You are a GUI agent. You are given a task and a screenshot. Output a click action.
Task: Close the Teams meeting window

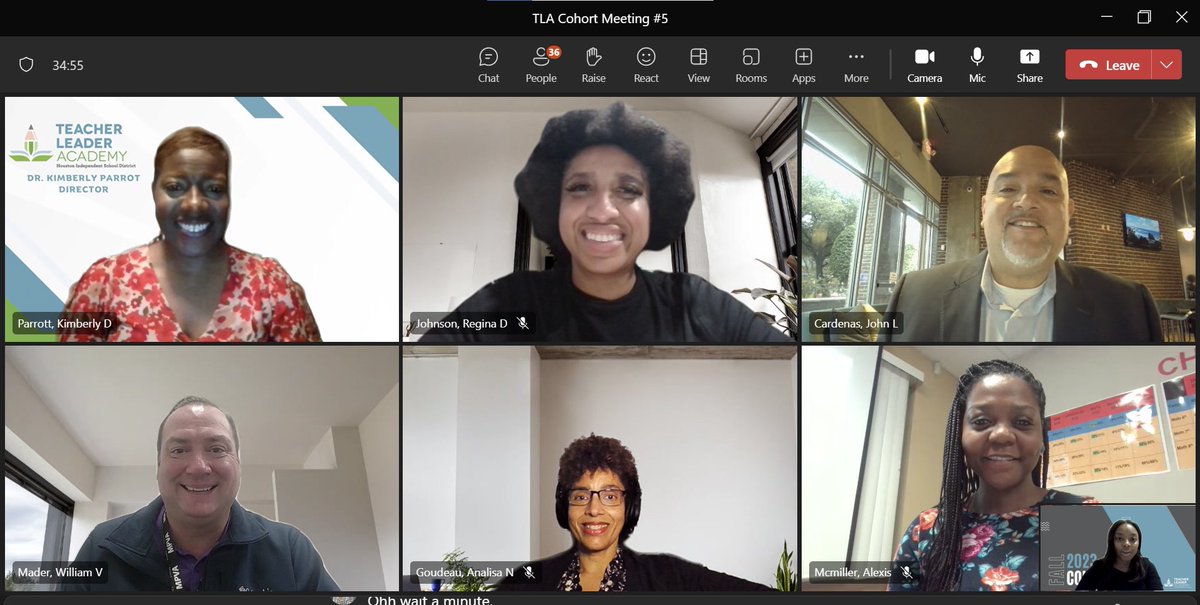[x=1181, y=17]
